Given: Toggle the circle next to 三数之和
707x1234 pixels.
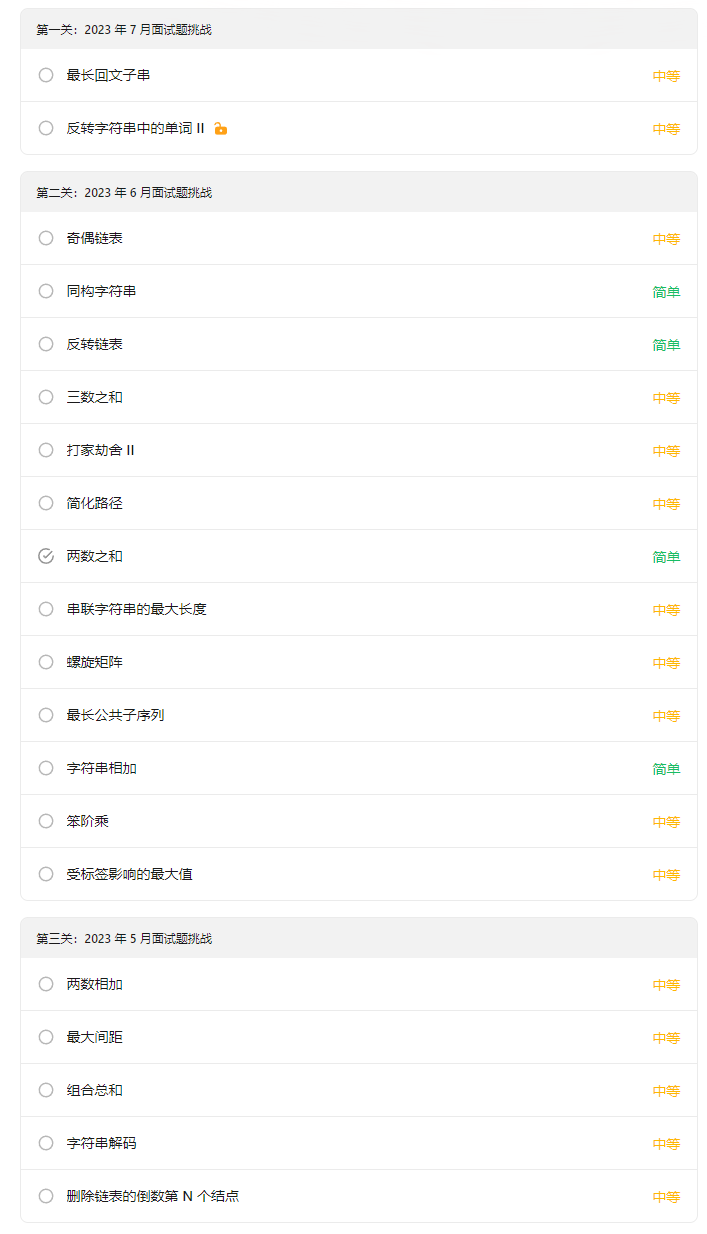Looking at the screenshot, I should (x=46, y=397).
